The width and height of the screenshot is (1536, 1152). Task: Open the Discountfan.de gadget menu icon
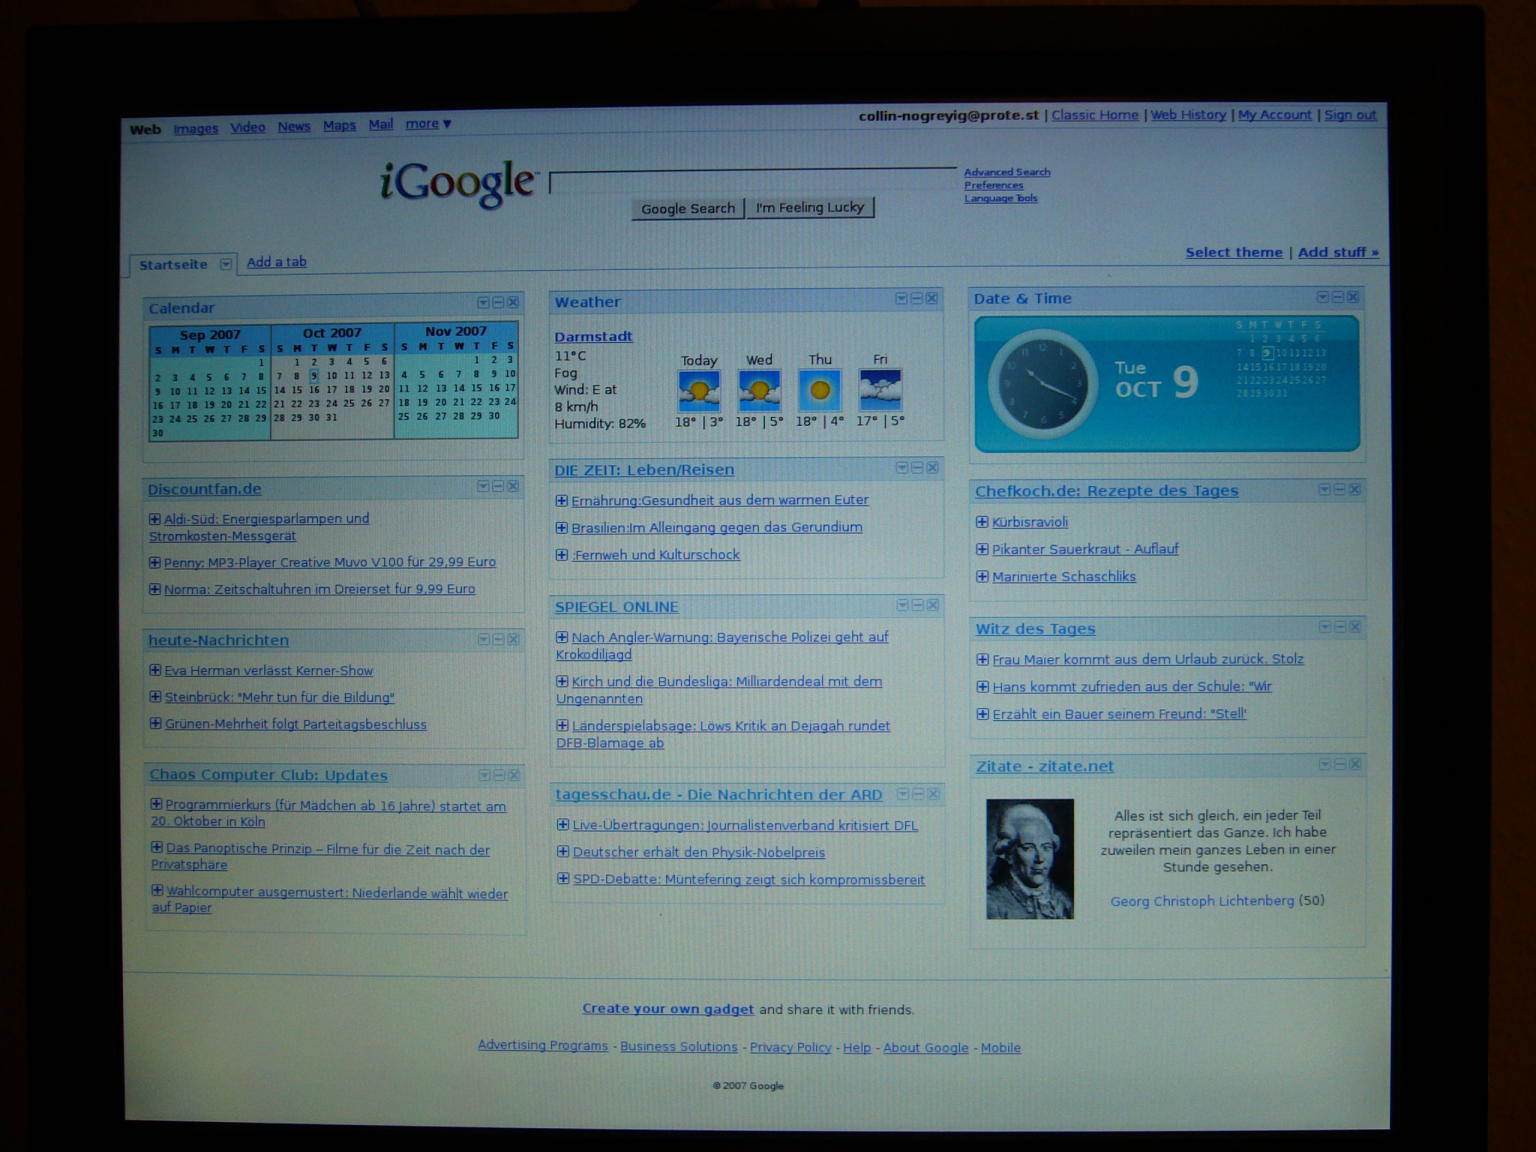tap(483, 486)
